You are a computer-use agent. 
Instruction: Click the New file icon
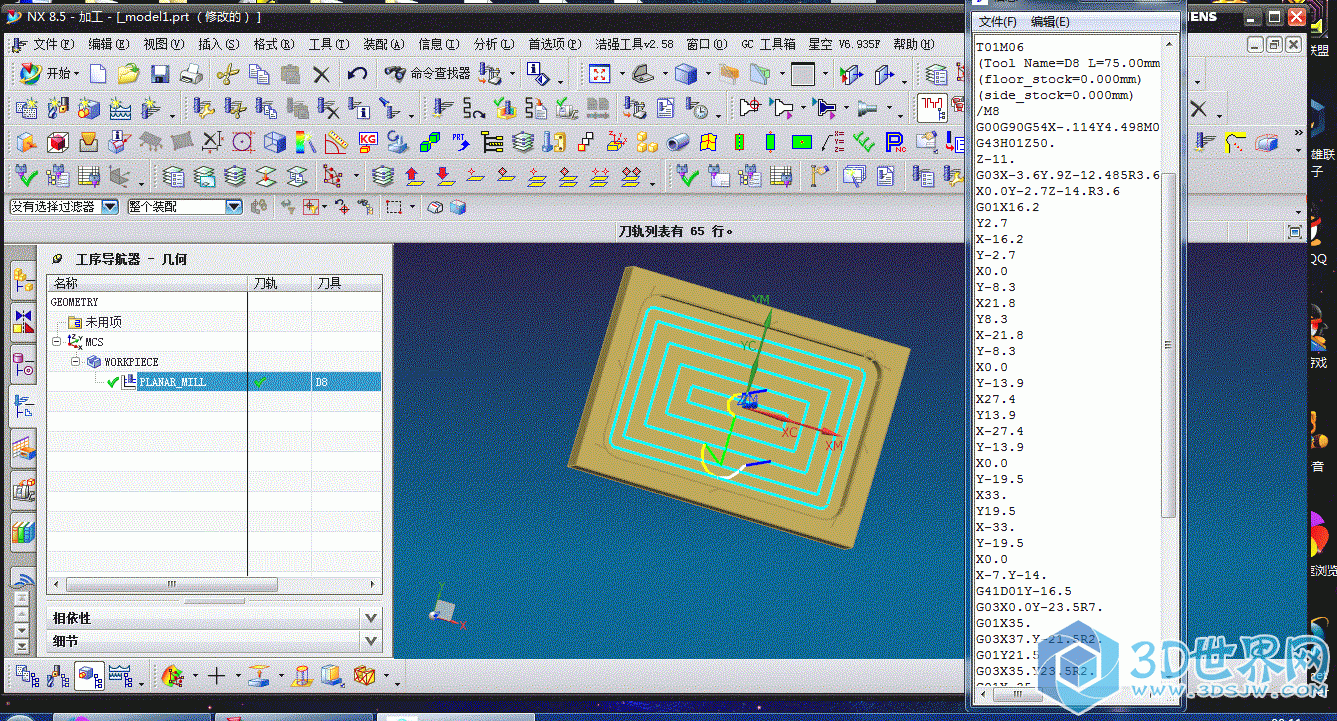pyautogui.click(x=98, y=74)
